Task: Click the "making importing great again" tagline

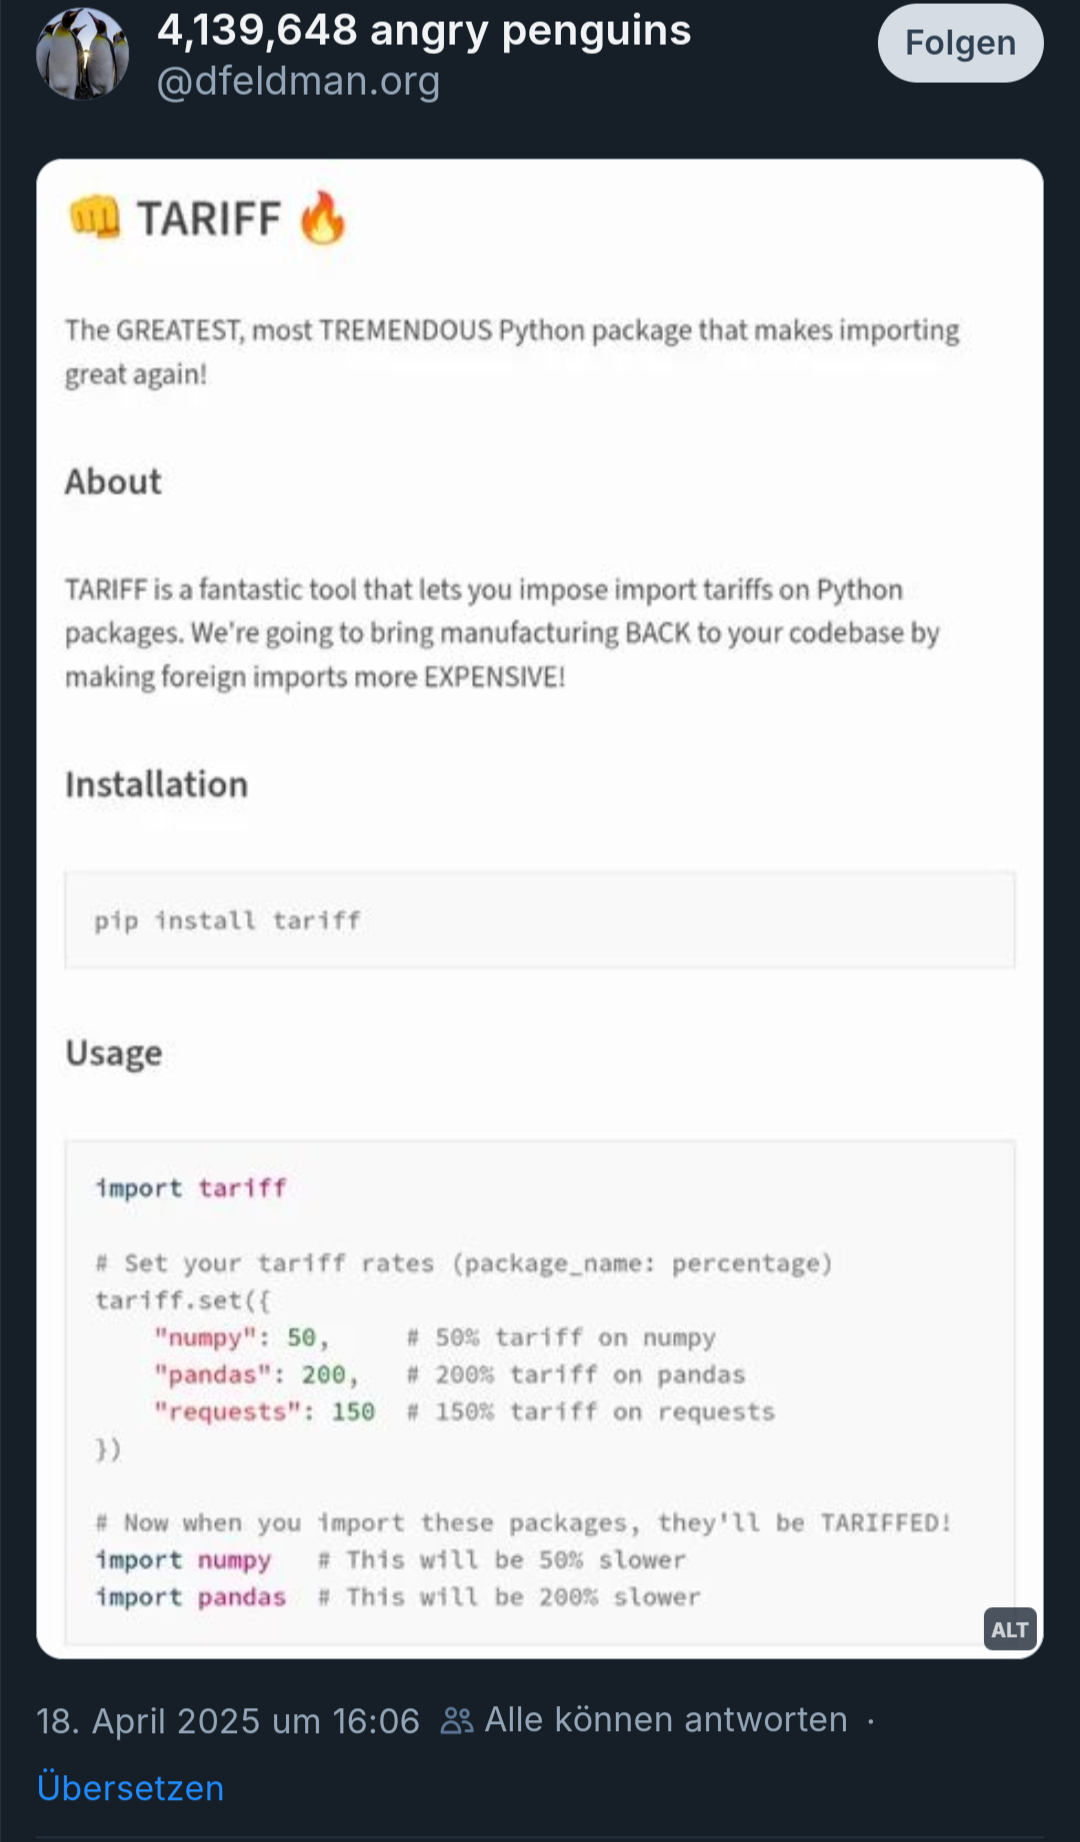Action: tap(511, 351)
